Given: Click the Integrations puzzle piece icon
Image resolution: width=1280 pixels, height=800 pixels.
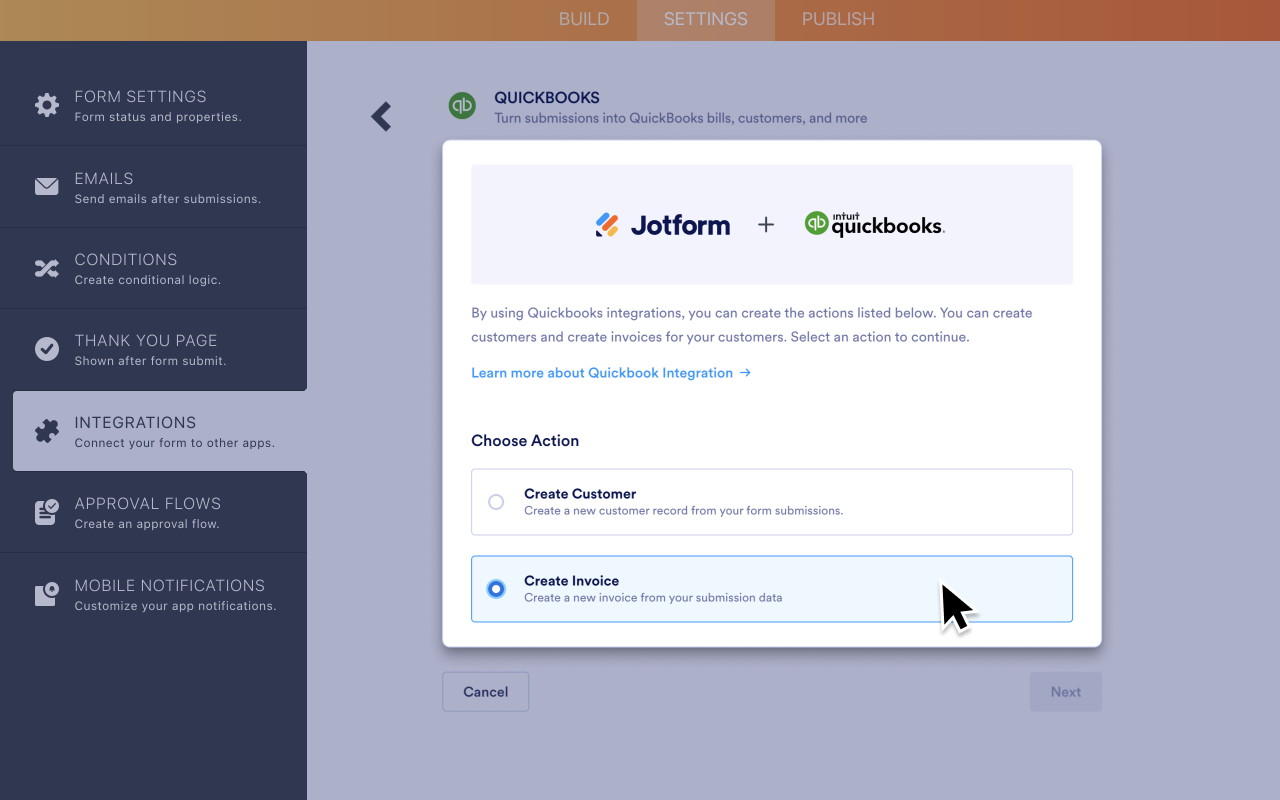Looking at the screenshot, I should [46, 430].
